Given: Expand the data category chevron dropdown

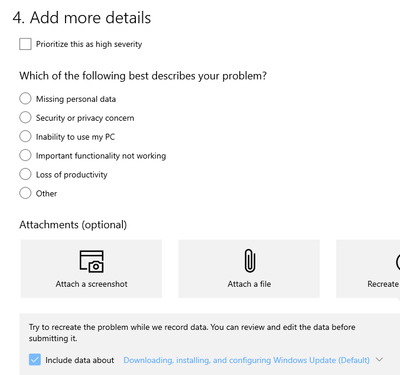Looking at the screenshot, I should pyautogui.click(x=379, y=360).
